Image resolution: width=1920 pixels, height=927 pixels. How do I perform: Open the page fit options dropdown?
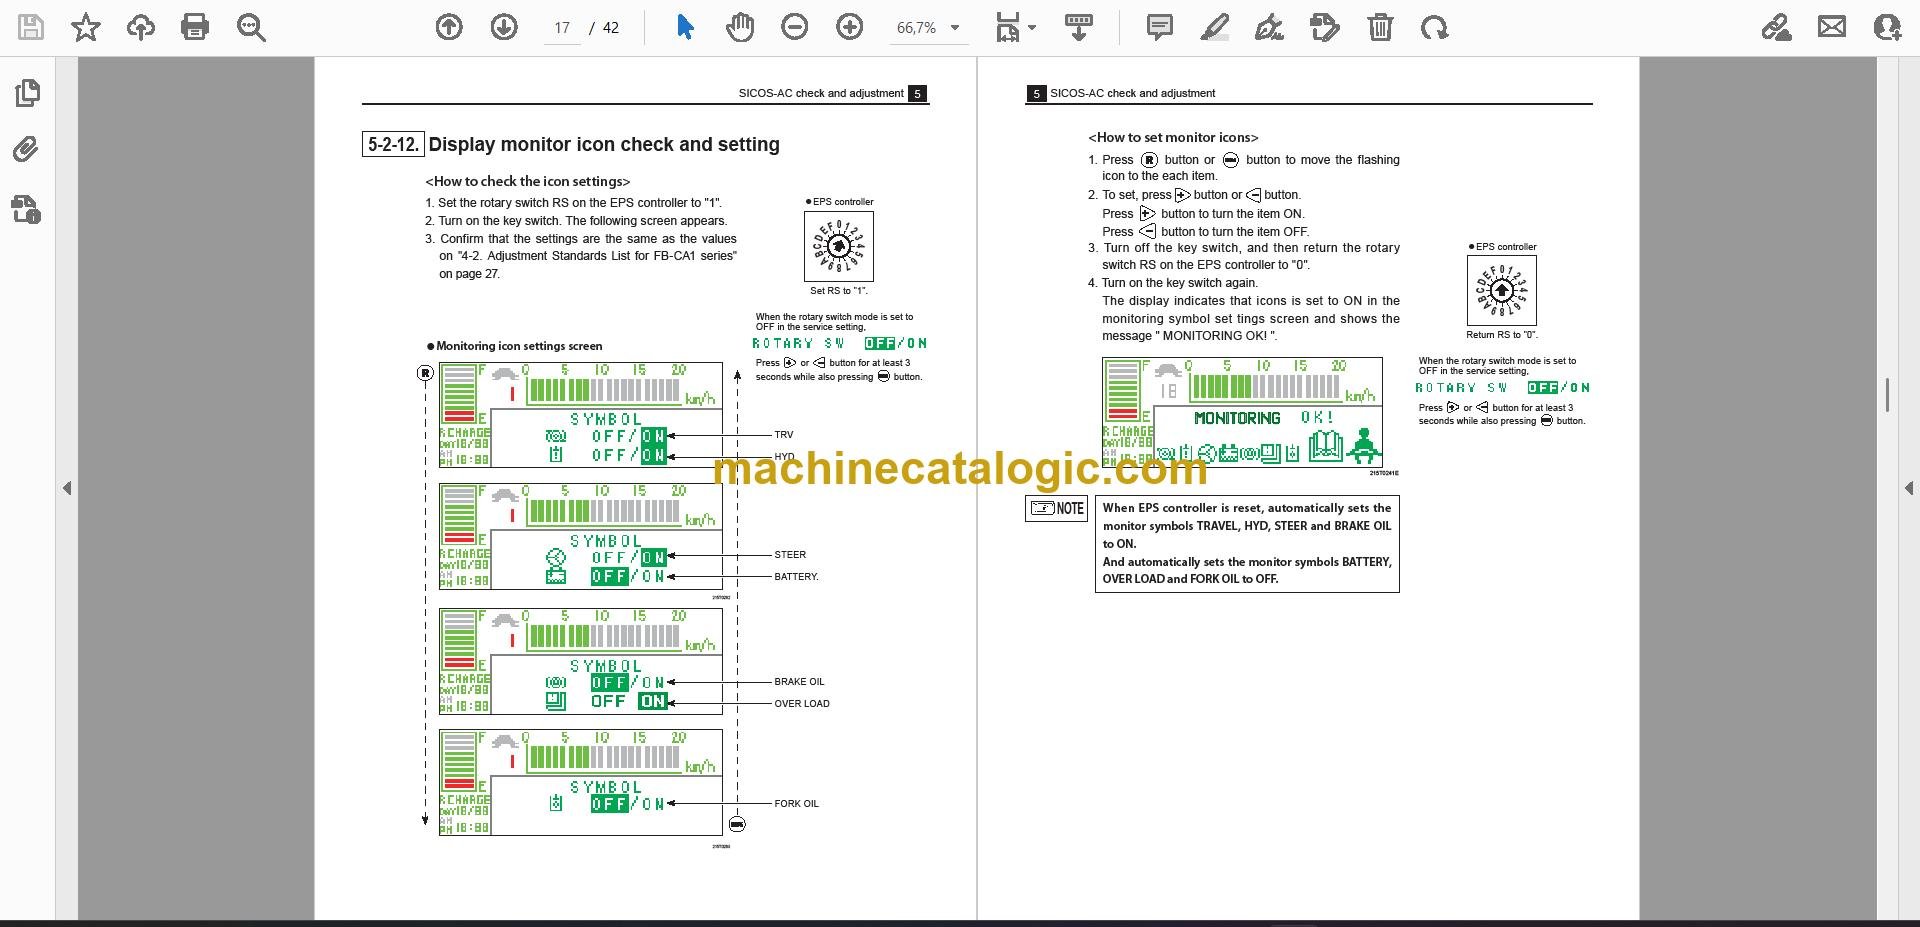1016,27
